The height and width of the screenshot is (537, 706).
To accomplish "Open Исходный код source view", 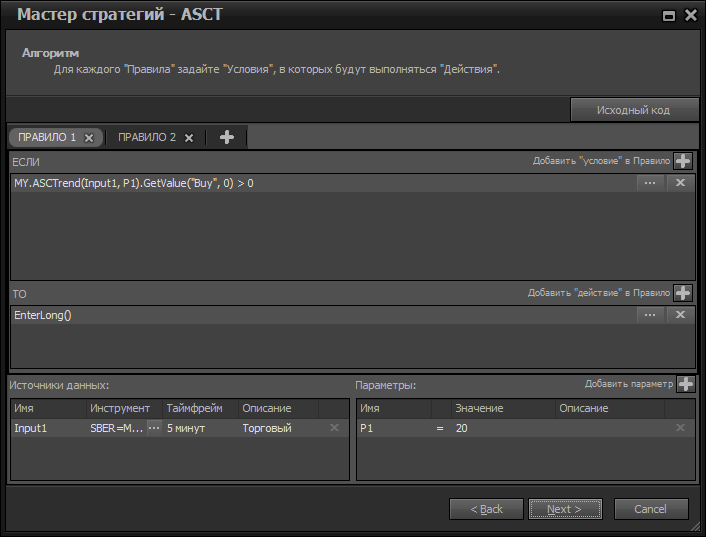I will click(634, 110).
